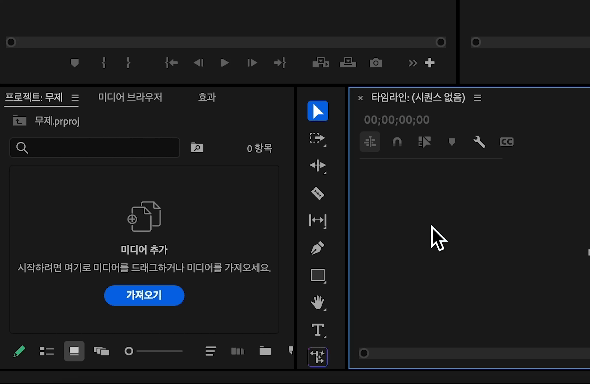The width and height of the screenshot is (590, 384).
Task: Create a new bin folder
Action: point(265,351)
